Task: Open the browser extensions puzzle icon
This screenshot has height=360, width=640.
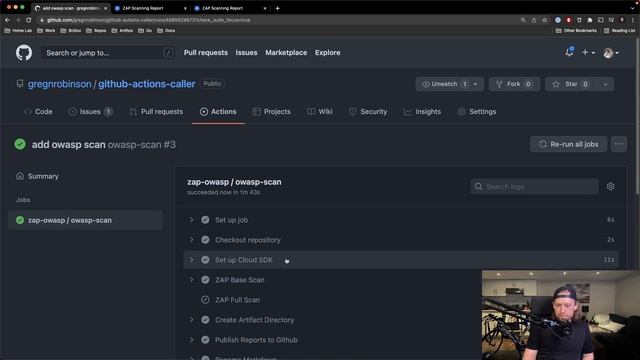Action: coord(590,20)
